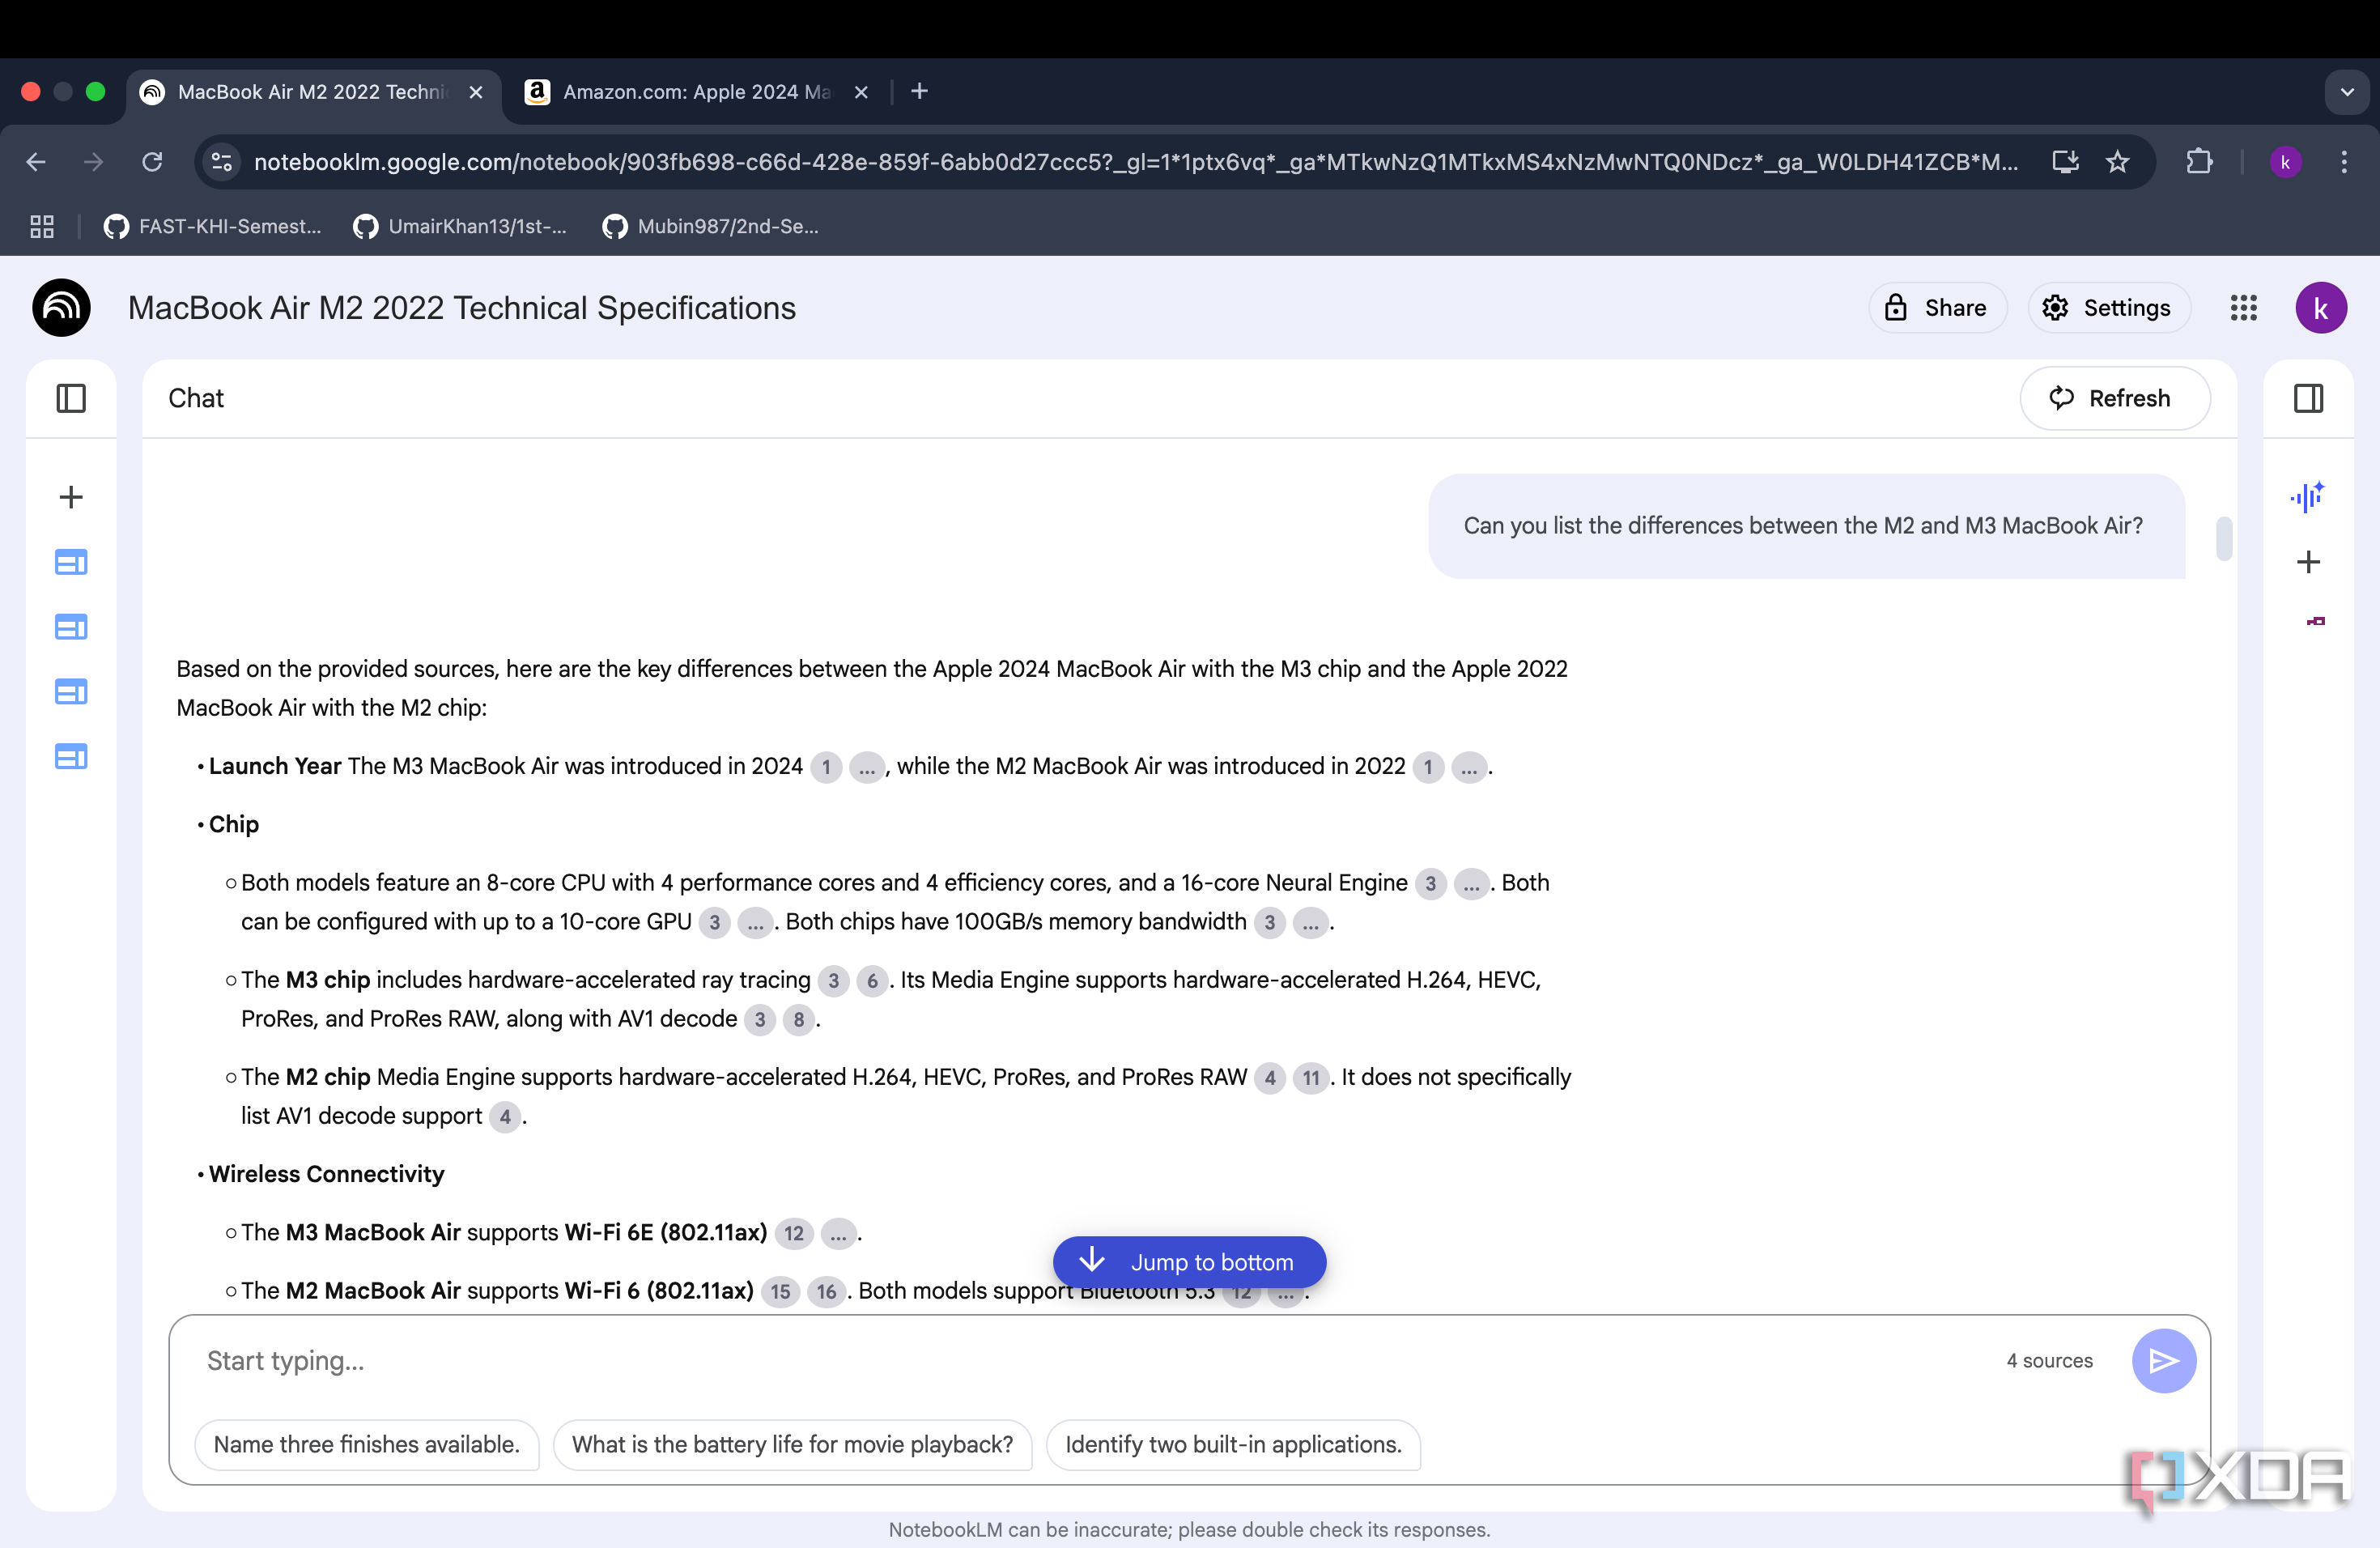Expand the tab search chevron

[2346, 92]
